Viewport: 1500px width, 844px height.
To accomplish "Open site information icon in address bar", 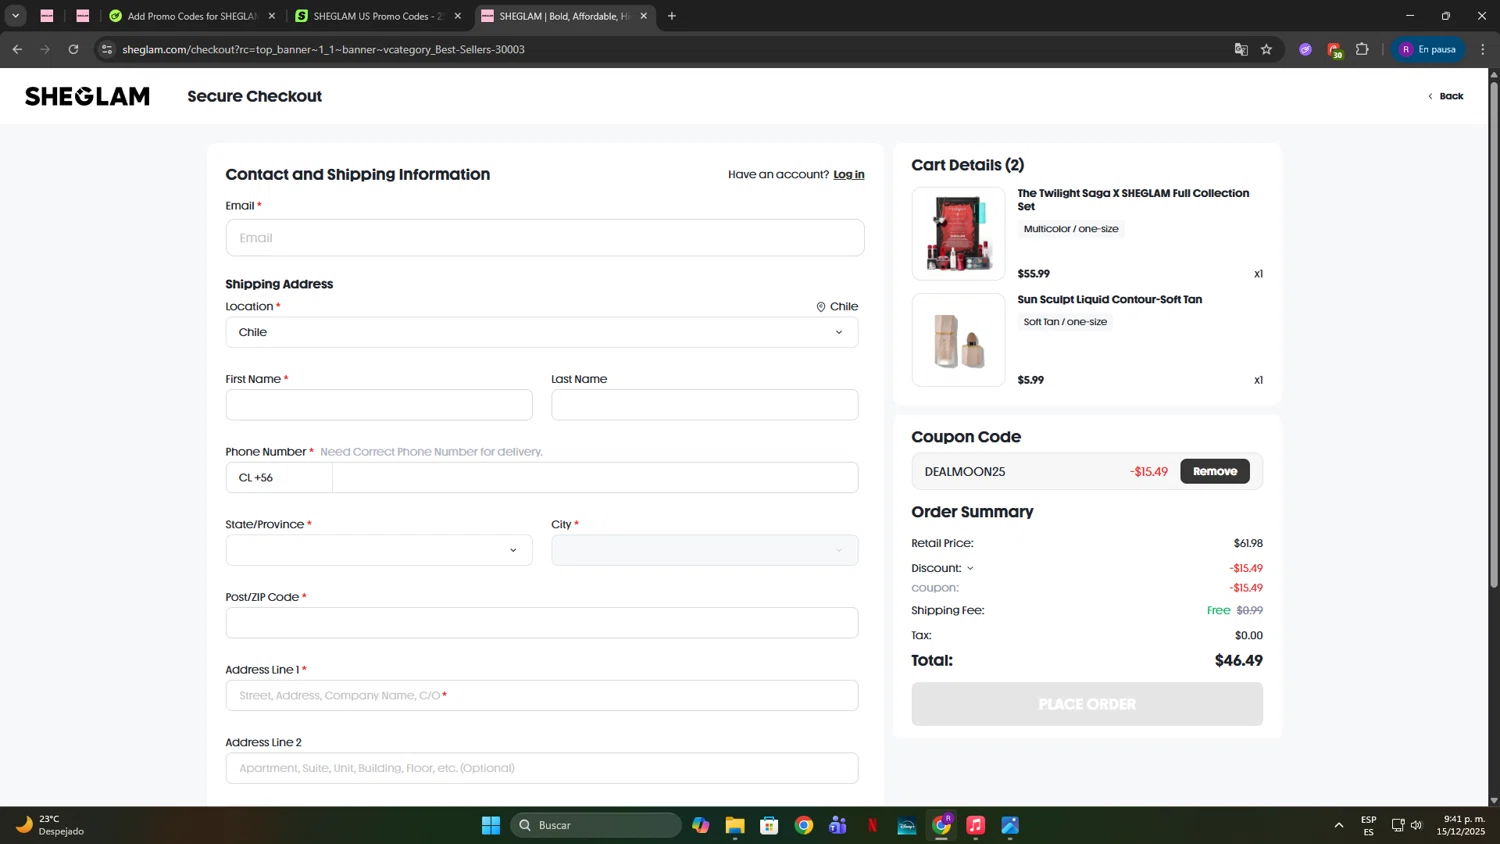I will pos(107,49).
